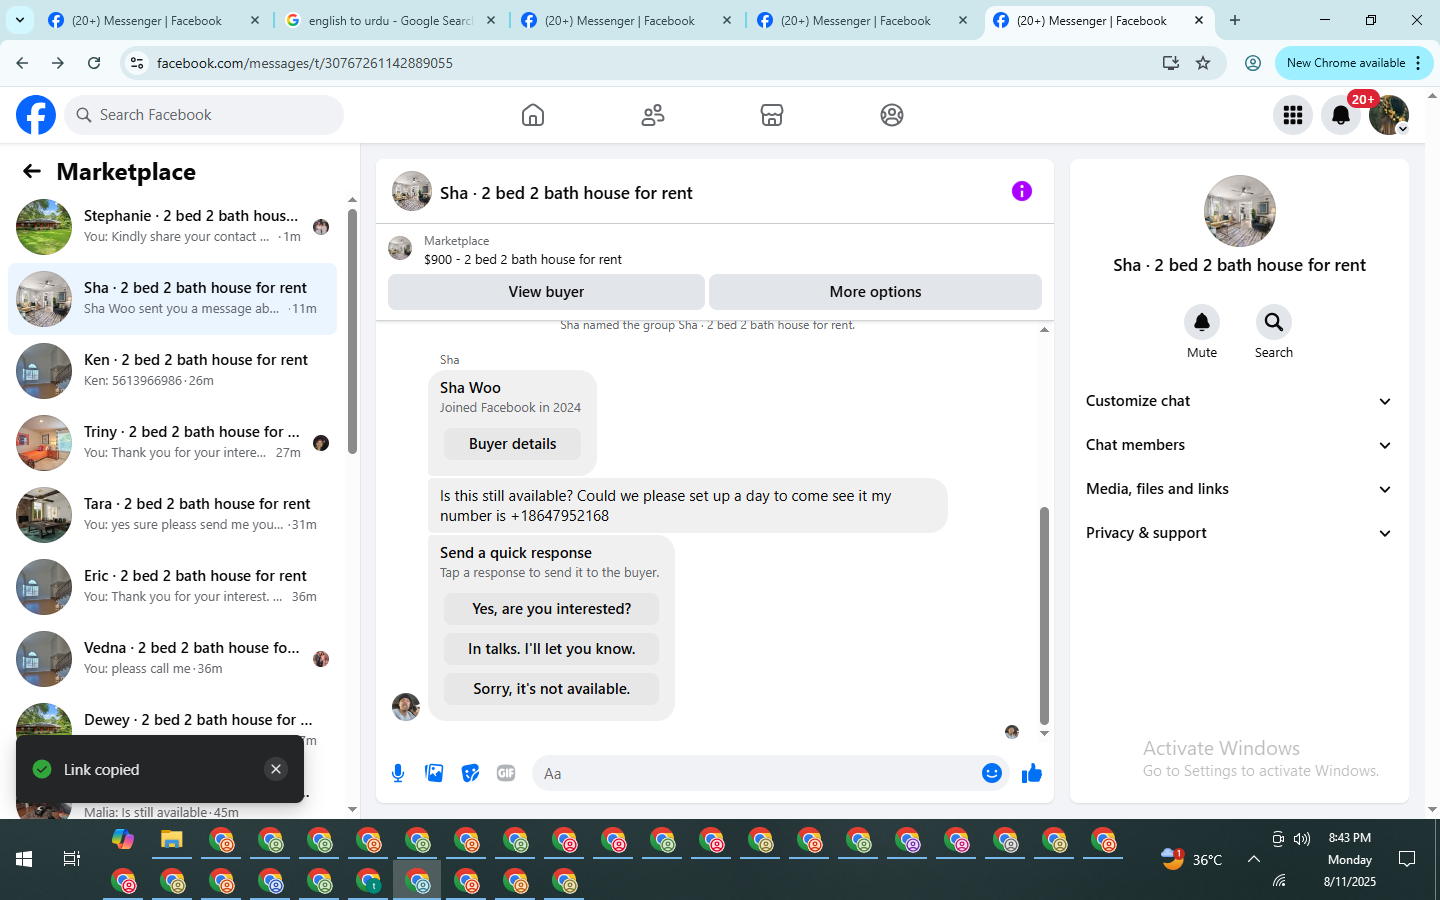Open Task View on taskbar
This screenshot has height=900, width=1440.
pos(72,859)
